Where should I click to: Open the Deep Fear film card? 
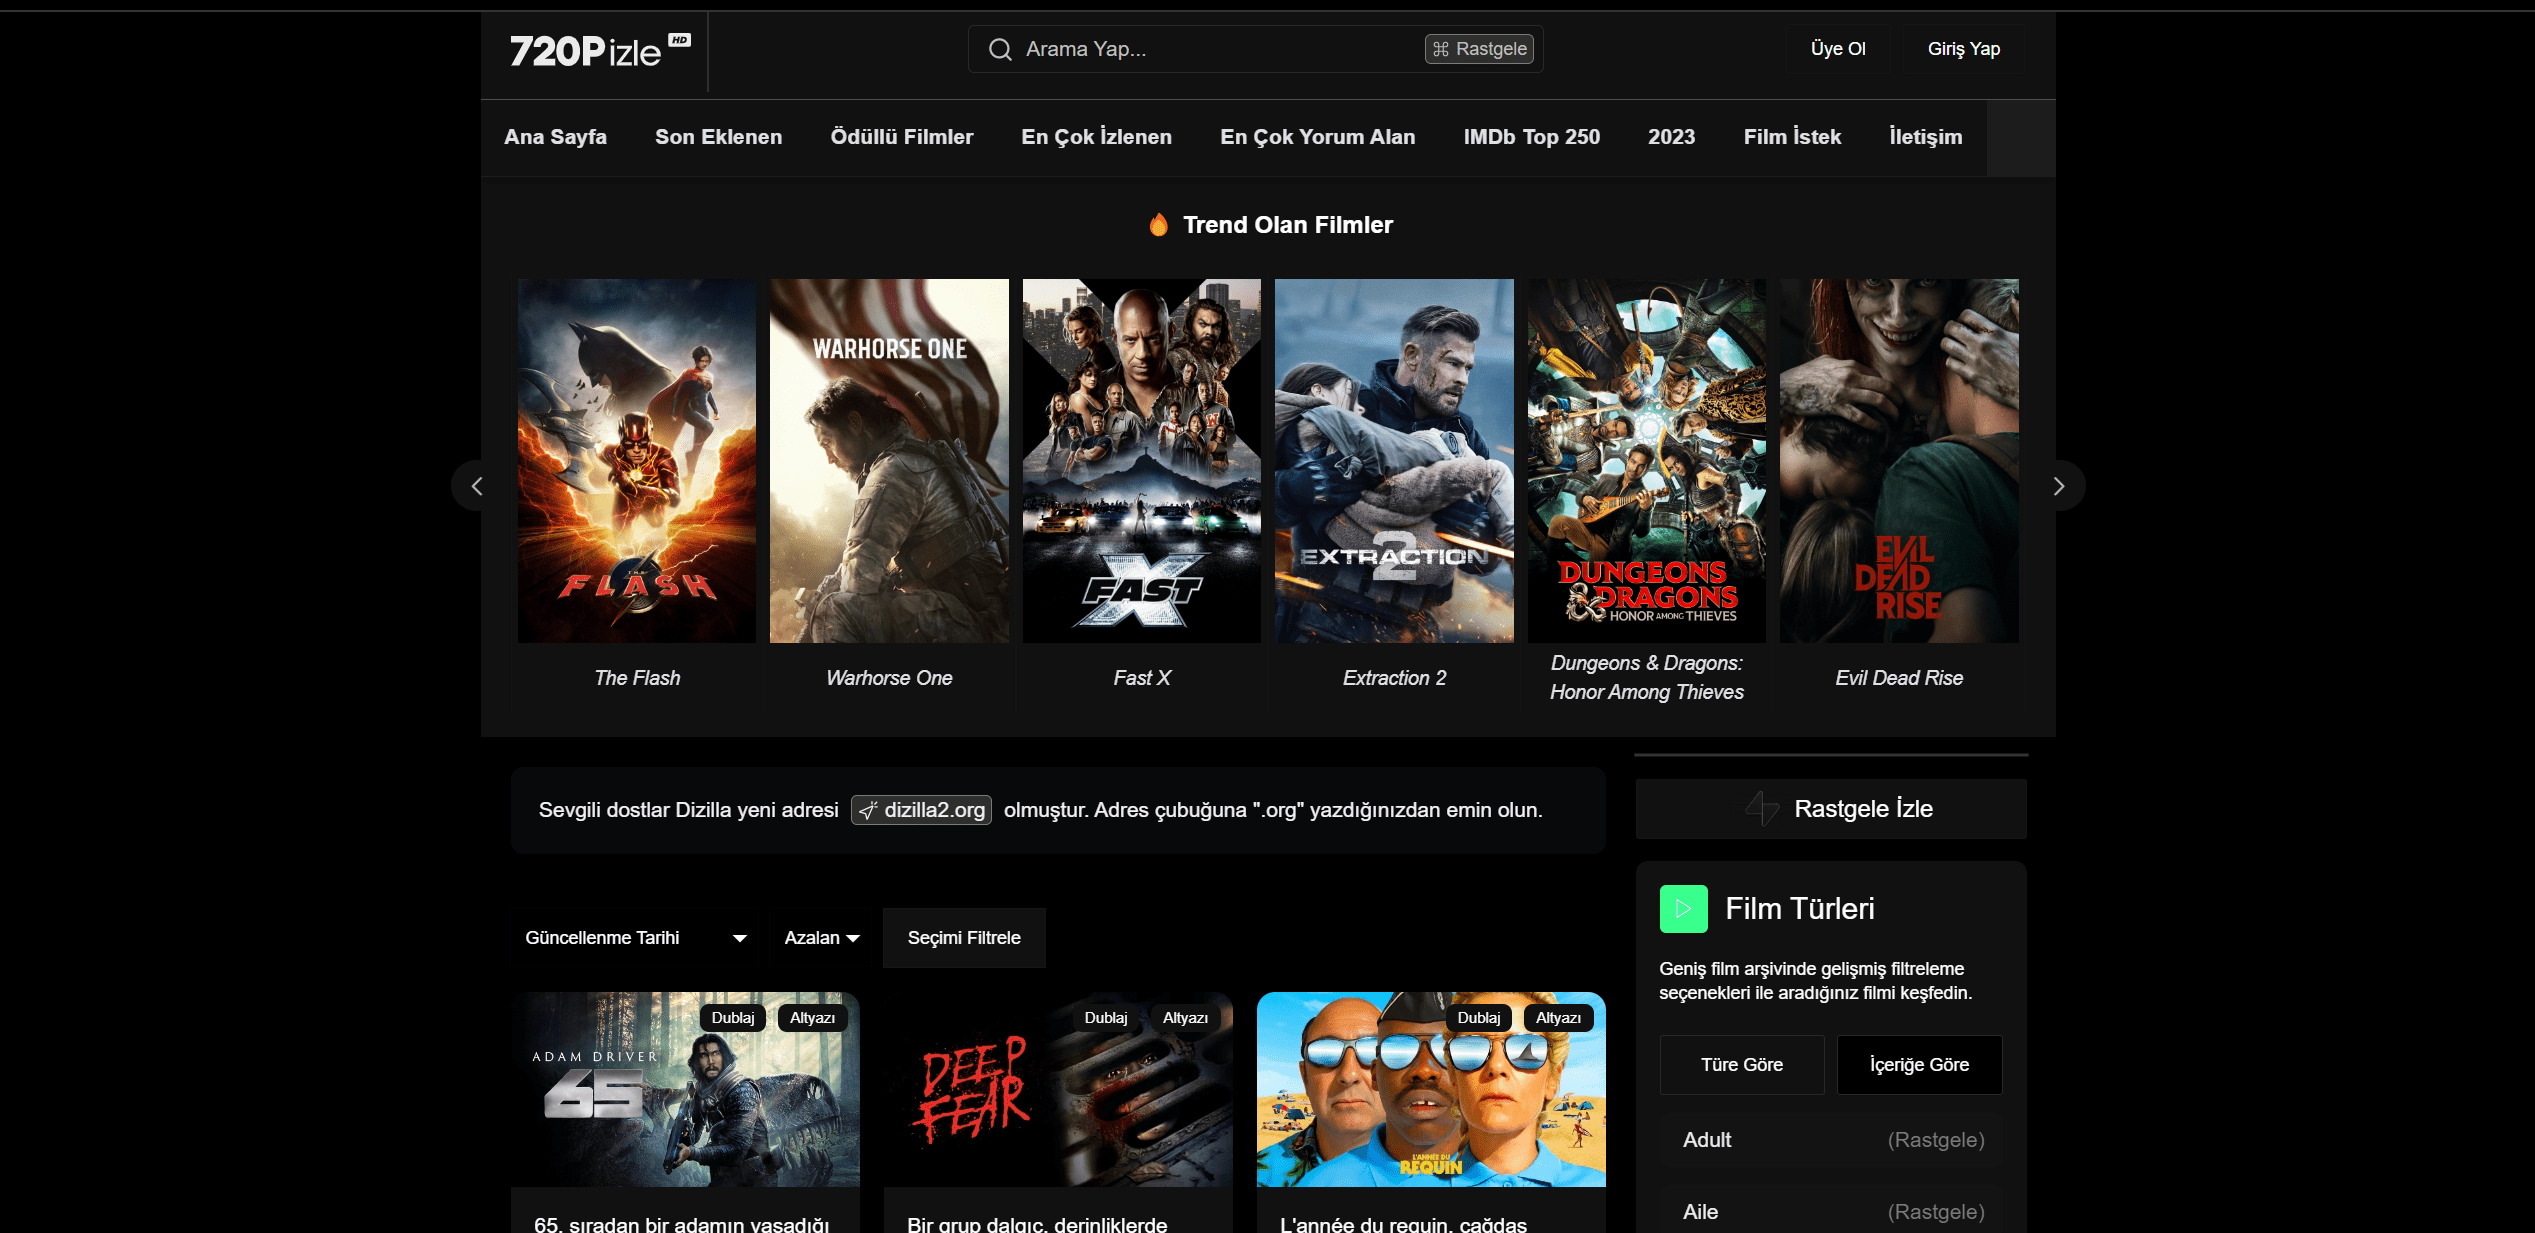[x=1058, y=1090]
